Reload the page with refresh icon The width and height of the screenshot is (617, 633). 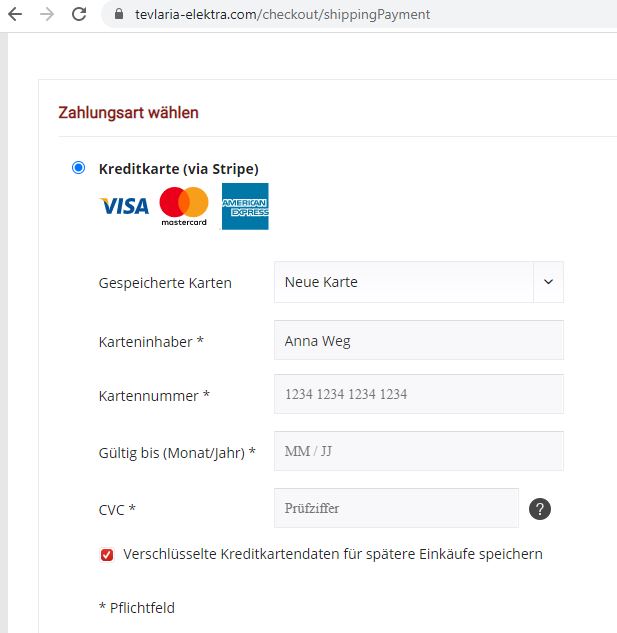click(79, 14)
